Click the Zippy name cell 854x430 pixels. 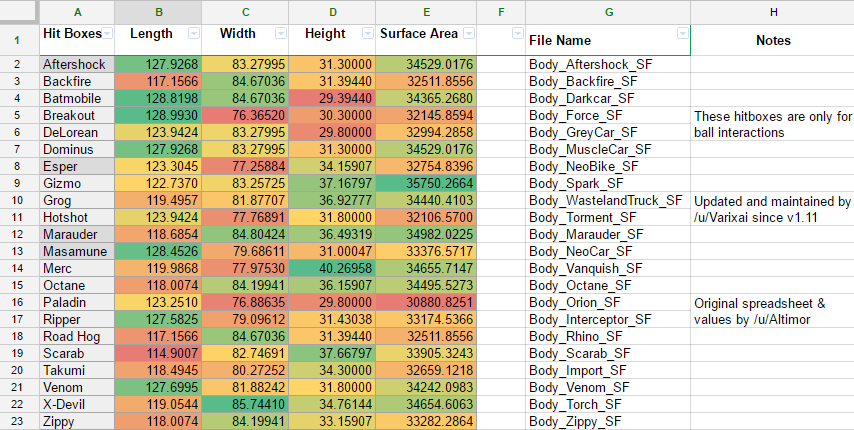[77, 421]
